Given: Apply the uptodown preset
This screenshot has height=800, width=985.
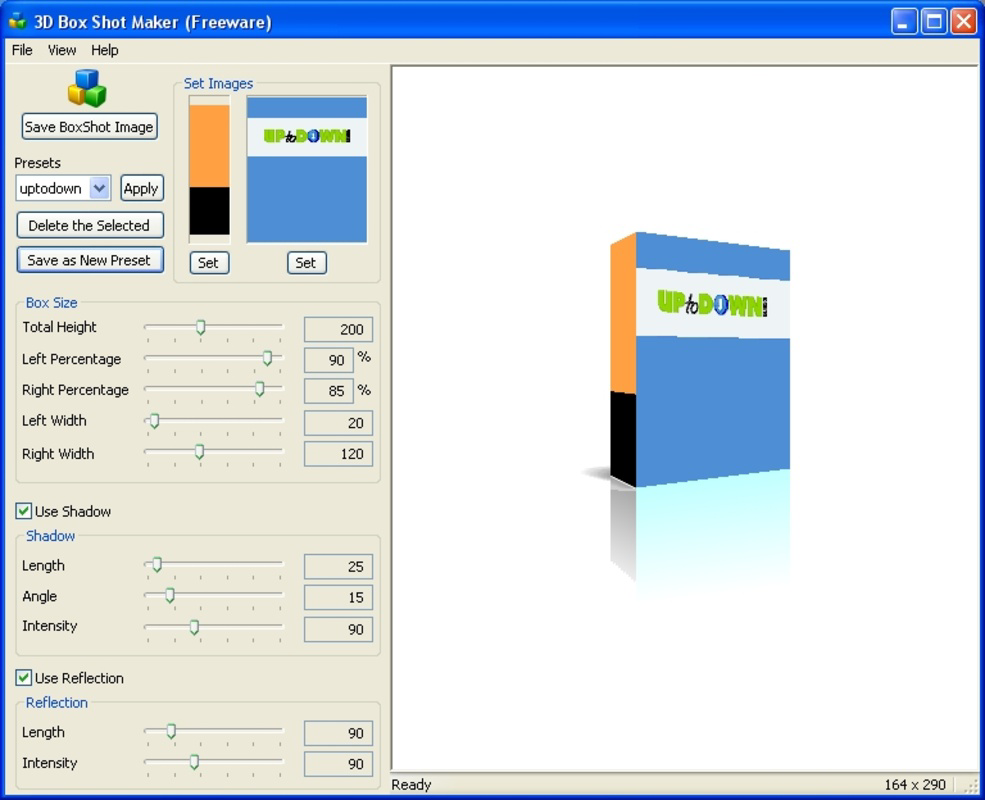Looking at the screenshot, I should [141, 188].
